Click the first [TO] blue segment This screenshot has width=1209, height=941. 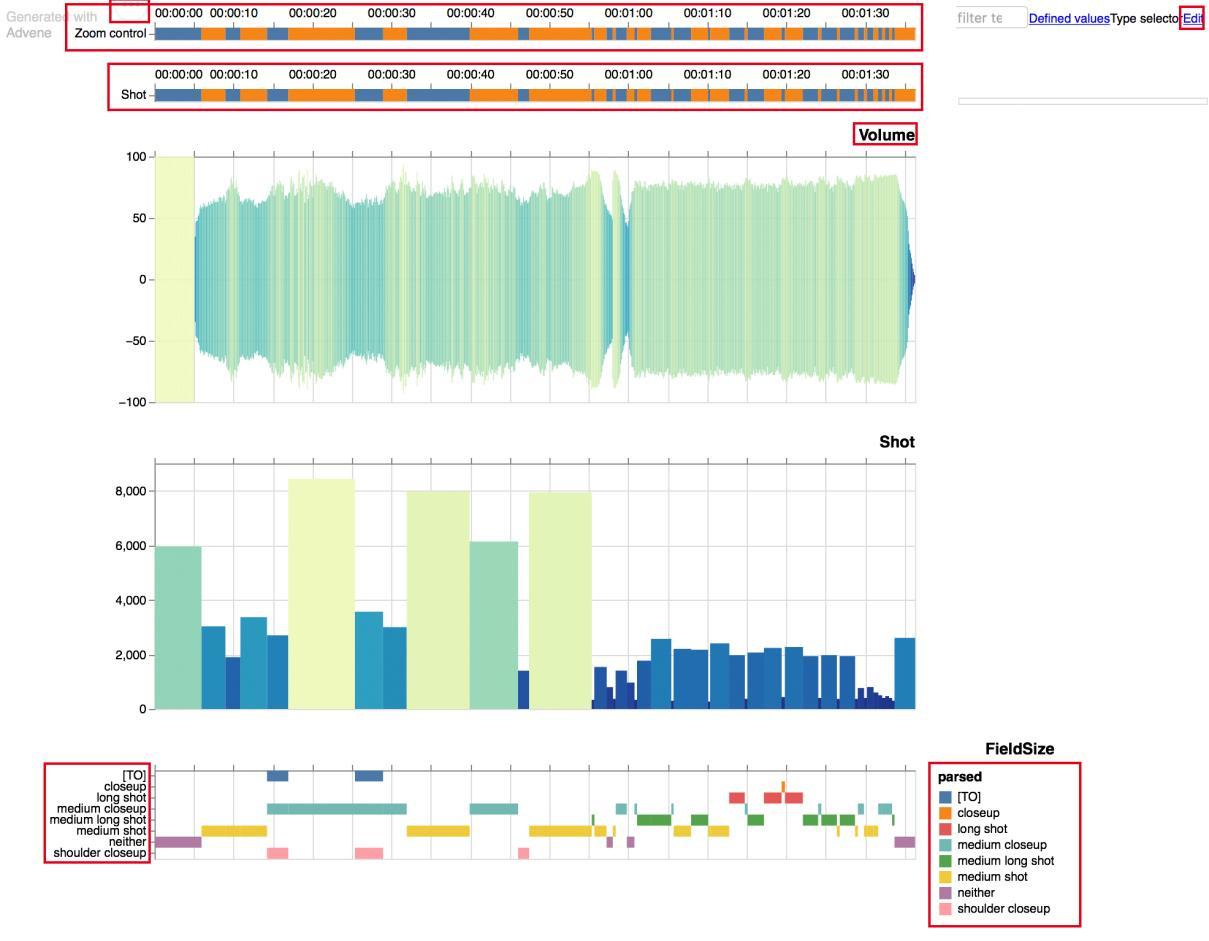277,776
